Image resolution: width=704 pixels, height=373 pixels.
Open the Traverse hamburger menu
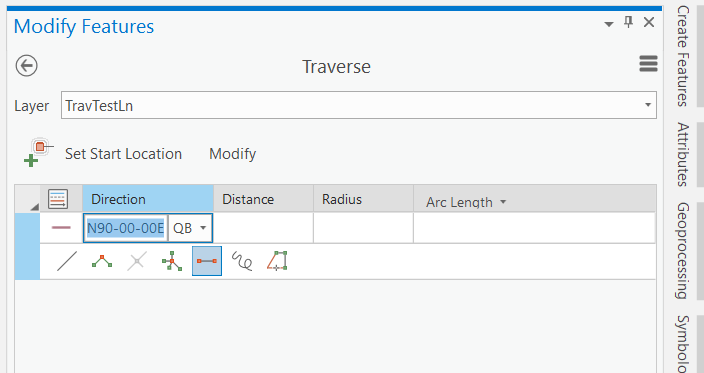point(648,64)
